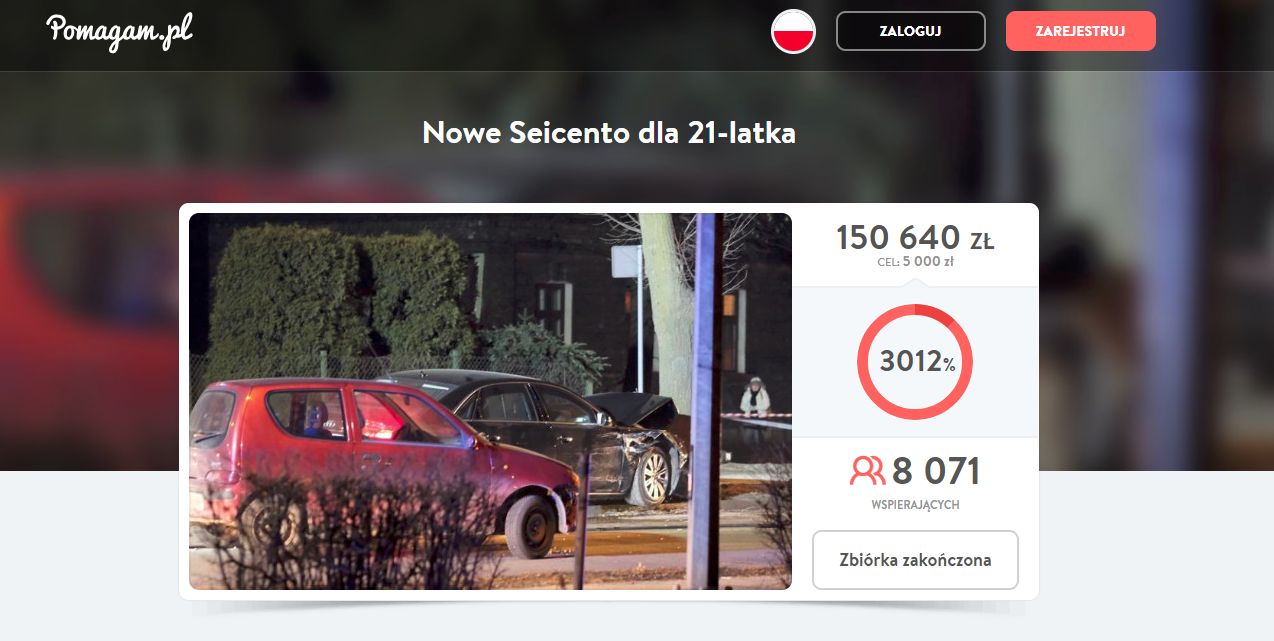
Task: Click the ZAREJESTRUJ register button
Action: [x=1080, y=31]
